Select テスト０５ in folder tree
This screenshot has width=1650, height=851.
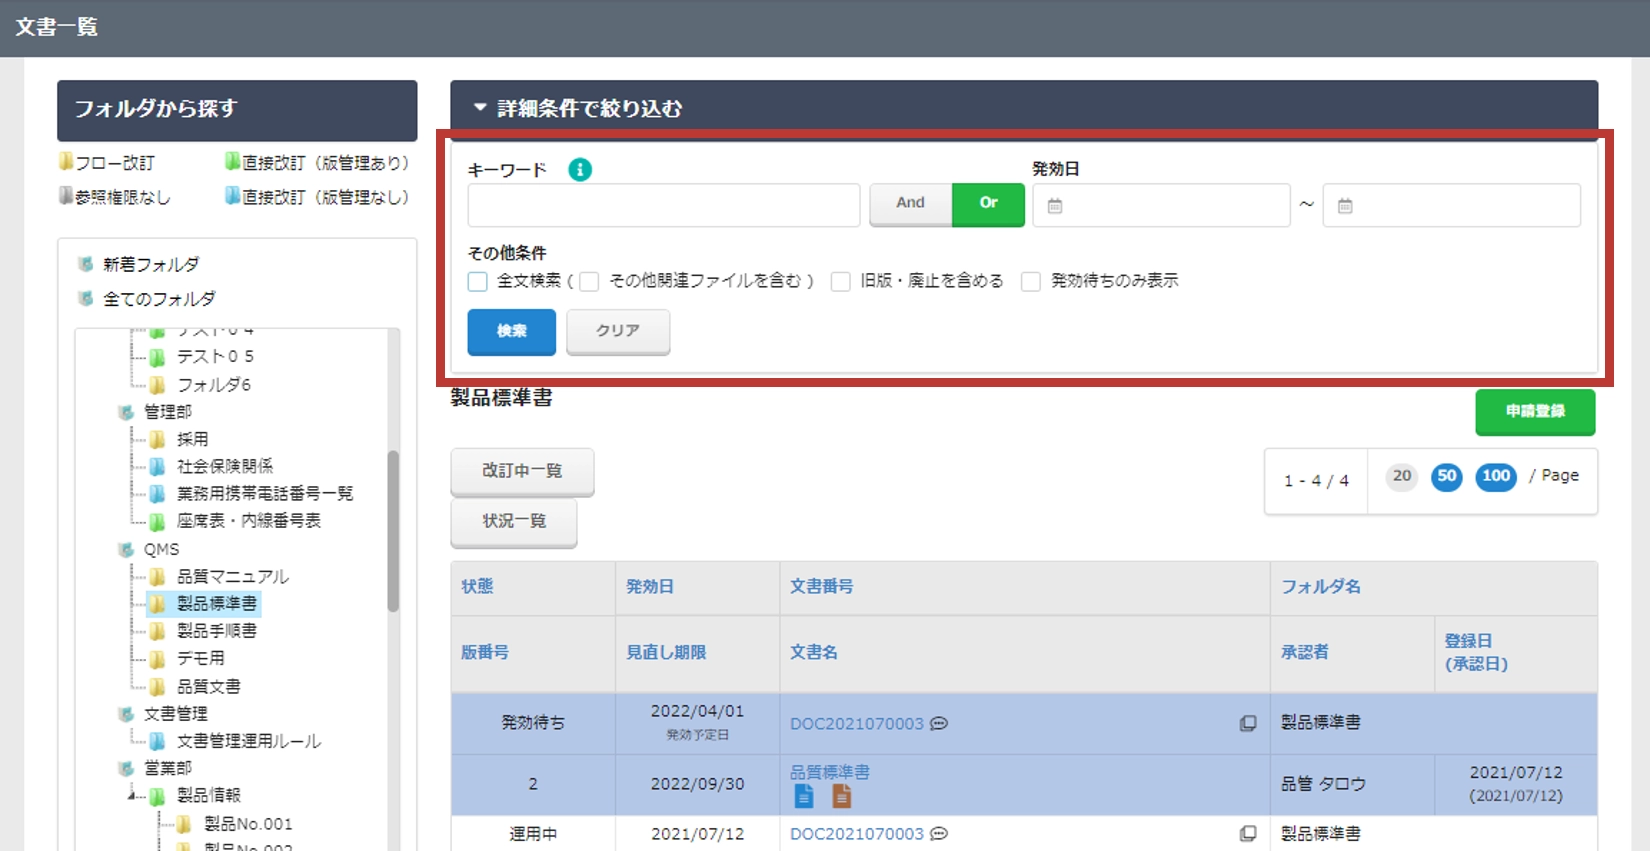tap(215, 357)
